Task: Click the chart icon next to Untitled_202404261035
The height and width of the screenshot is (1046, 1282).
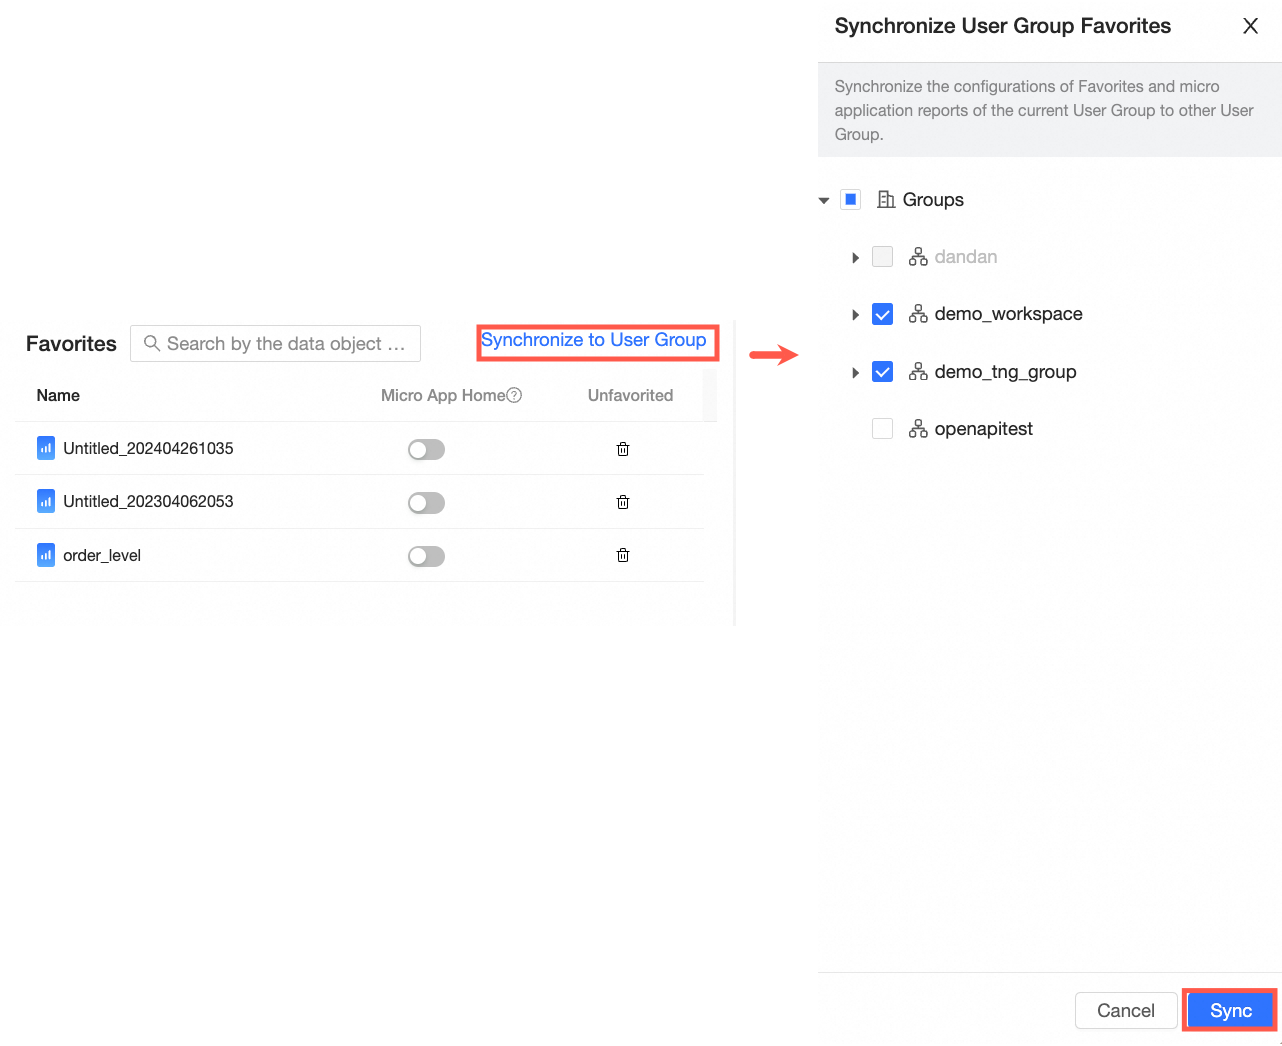Action: point(46,448)
